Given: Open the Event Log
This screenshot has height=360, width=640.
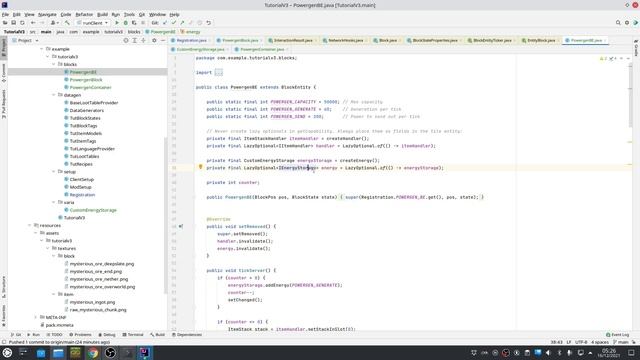Looking at the screenshot, I should click(x=618, y=335).
